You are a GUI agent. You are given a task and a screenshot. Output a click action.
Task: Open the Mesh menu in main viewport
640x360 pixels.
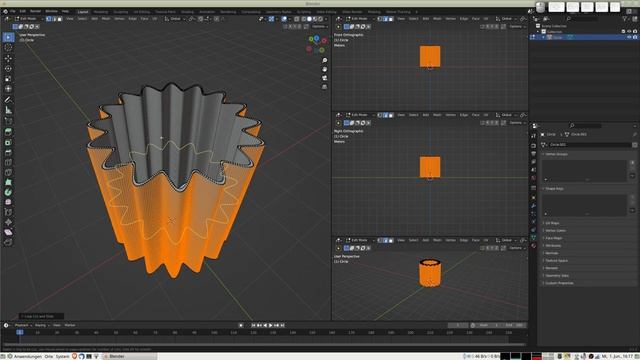pos(106,19)
